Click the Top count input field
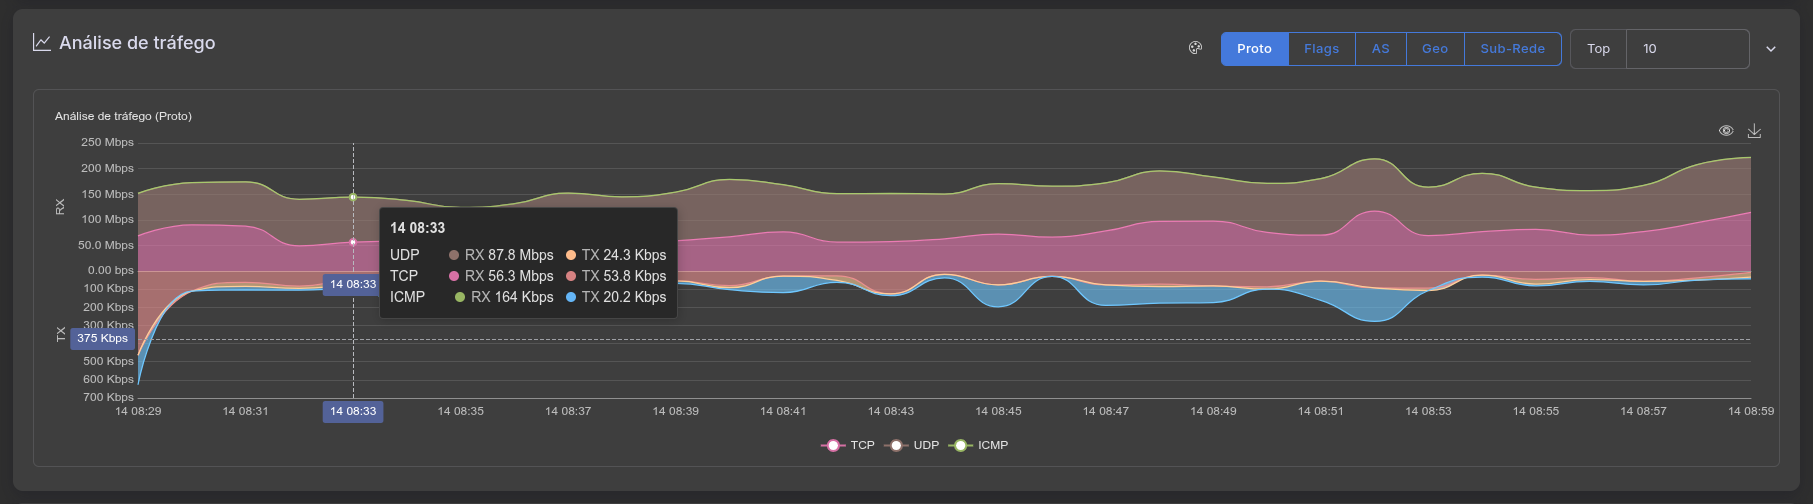The height and width of the screenshot is (504, 1813). (1687, 49)
